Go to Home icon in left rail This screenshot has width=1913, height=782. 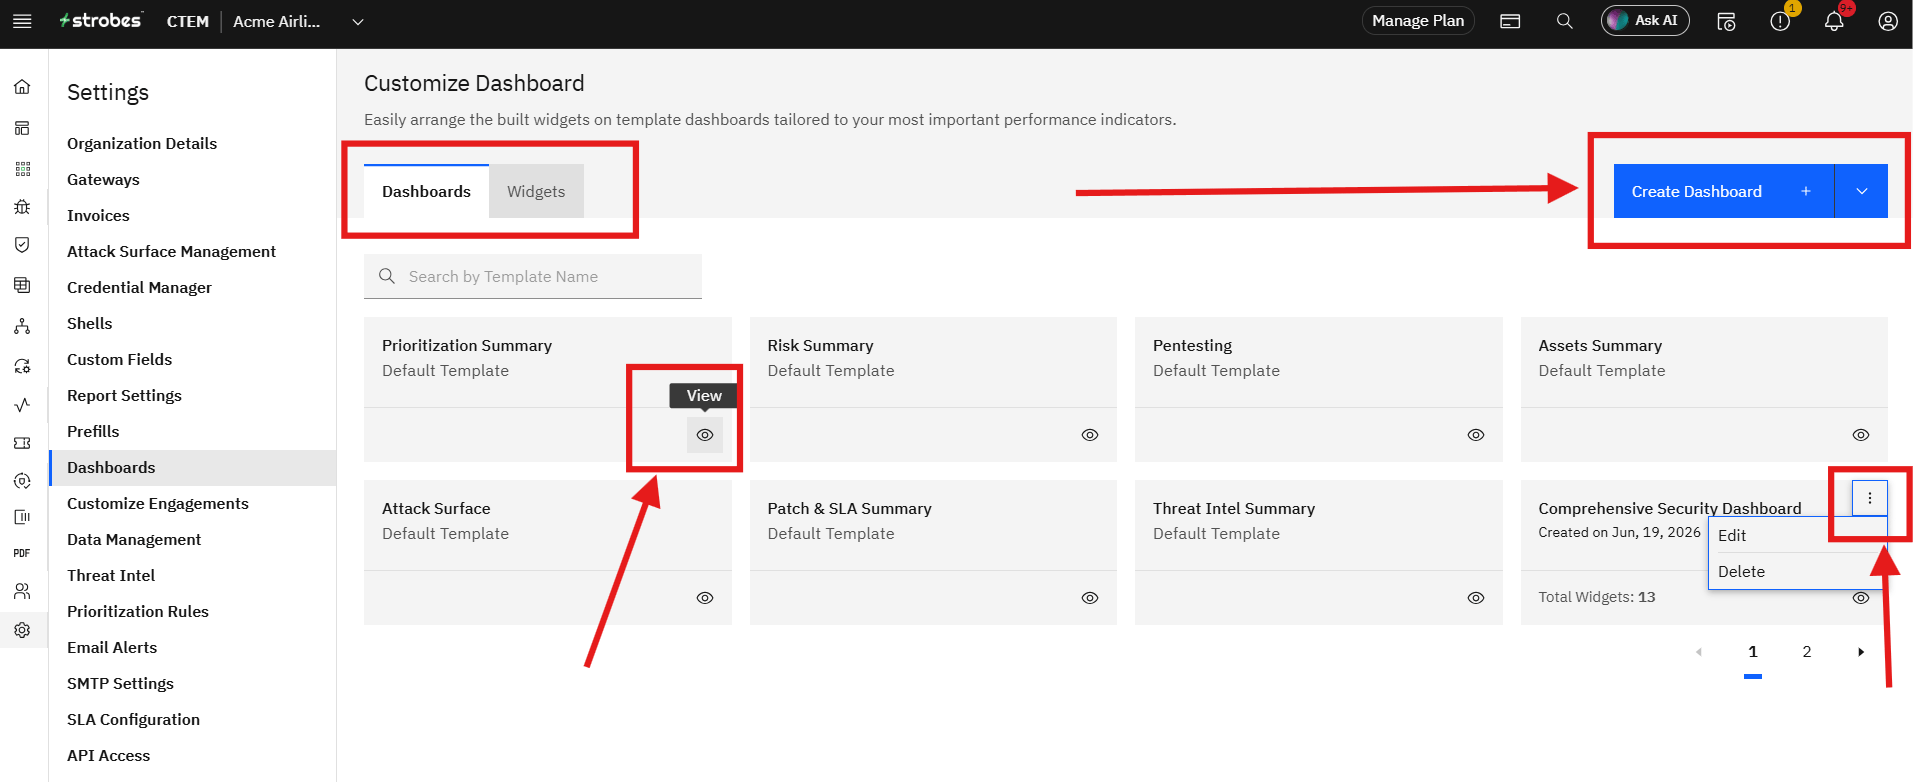(22, 87)
